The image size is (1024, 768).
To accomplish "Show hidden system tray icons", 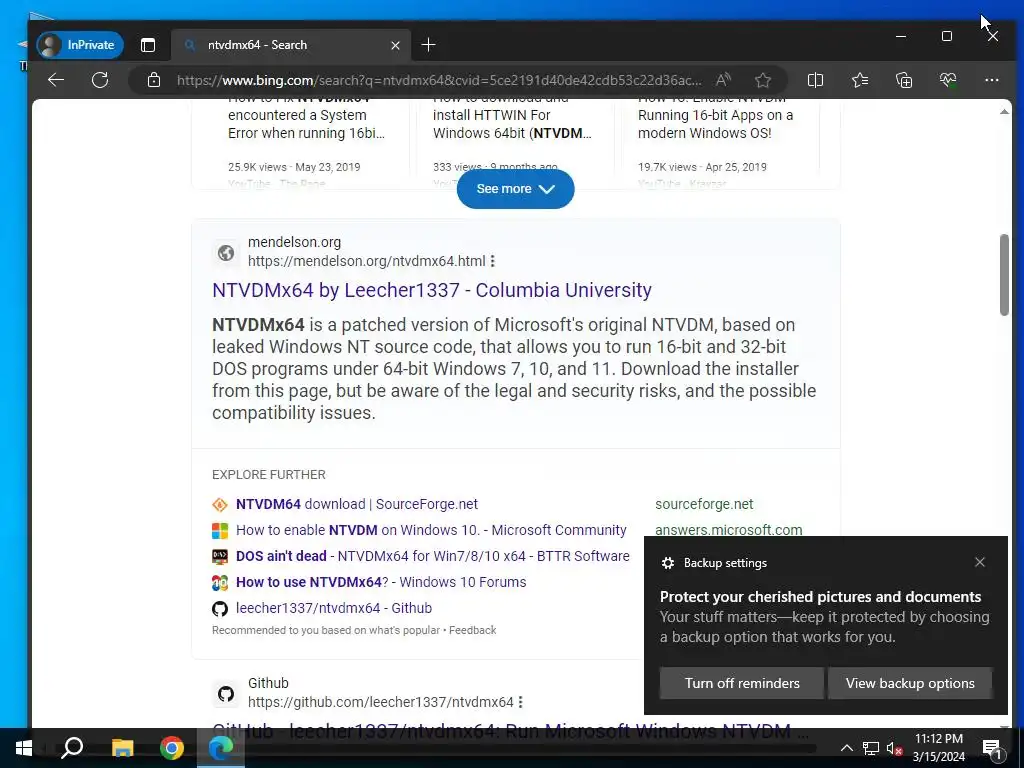I will click(x=846, y=748).
